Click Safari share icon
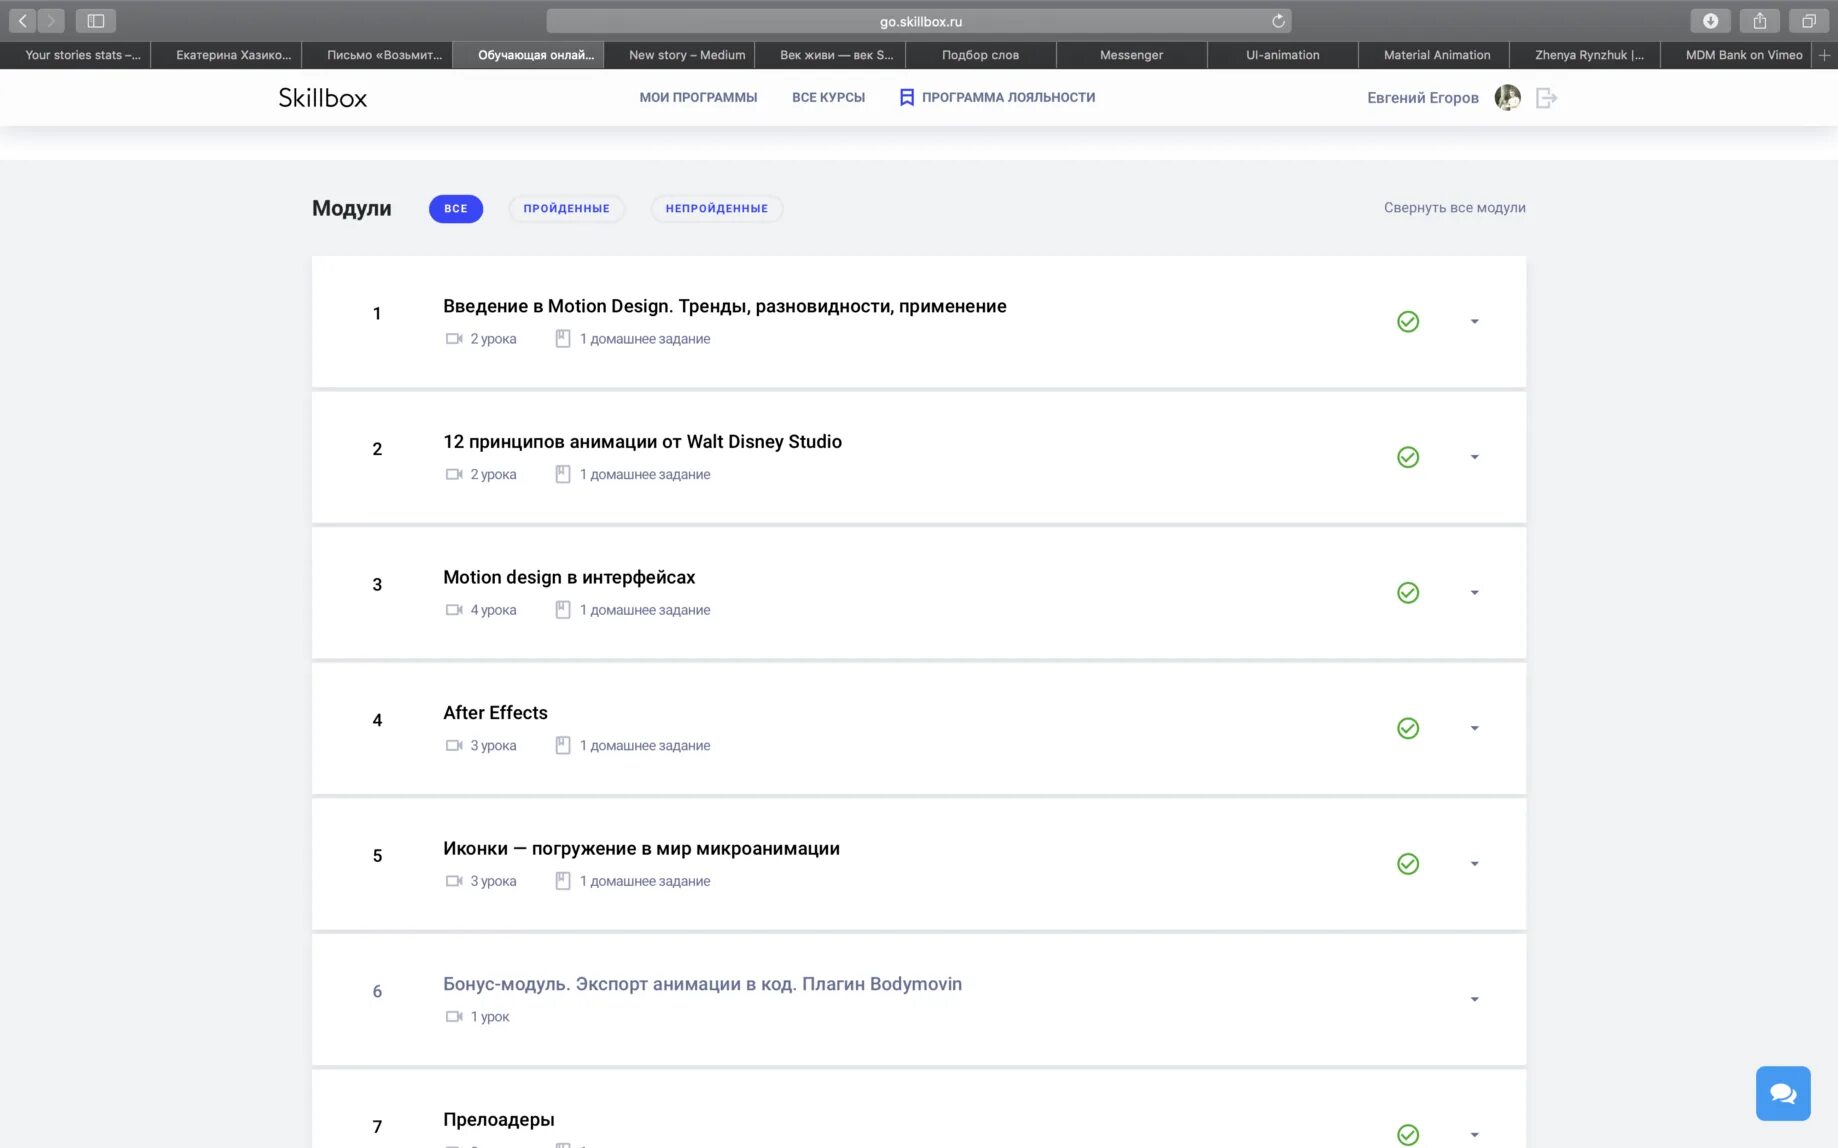 click(1759, 21)
